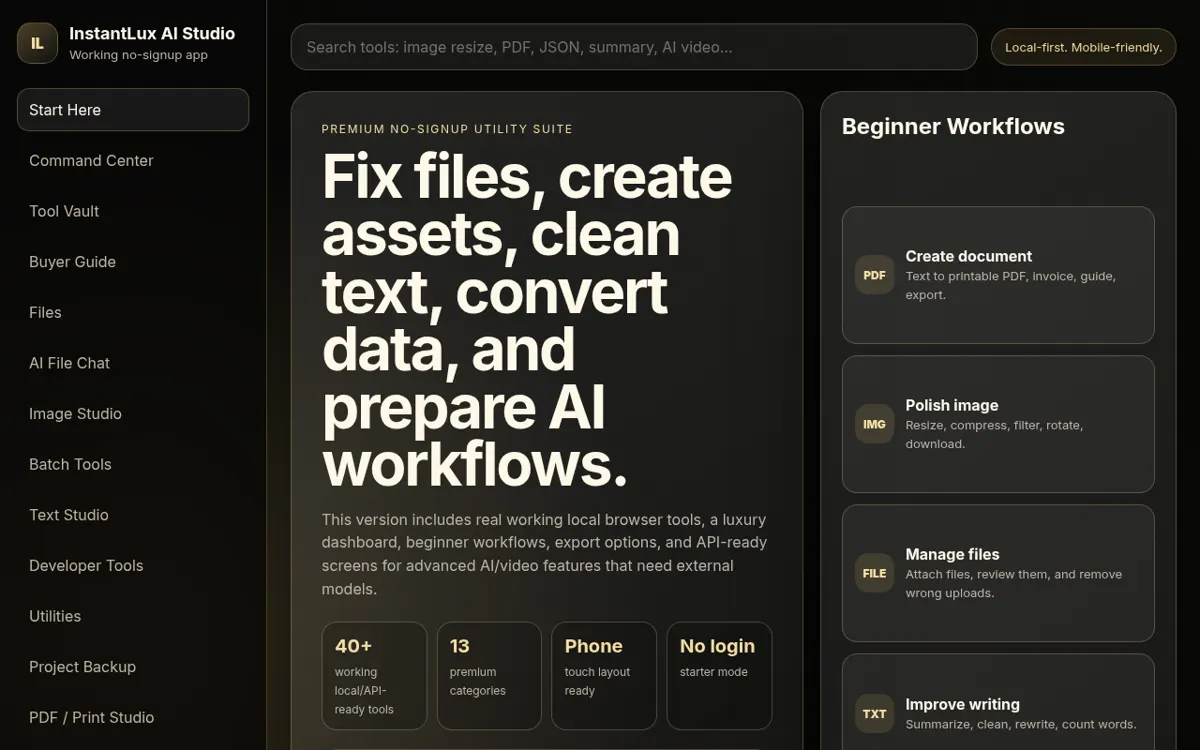This screenshot has width=1200, height=750.
Task: Open the Manage files workflow card
Action: [998, 573]
